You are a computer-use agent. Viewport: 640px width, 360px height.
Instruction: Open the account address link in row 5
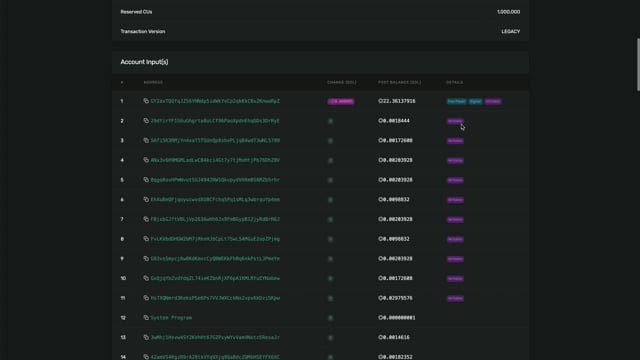click(215, 180)
